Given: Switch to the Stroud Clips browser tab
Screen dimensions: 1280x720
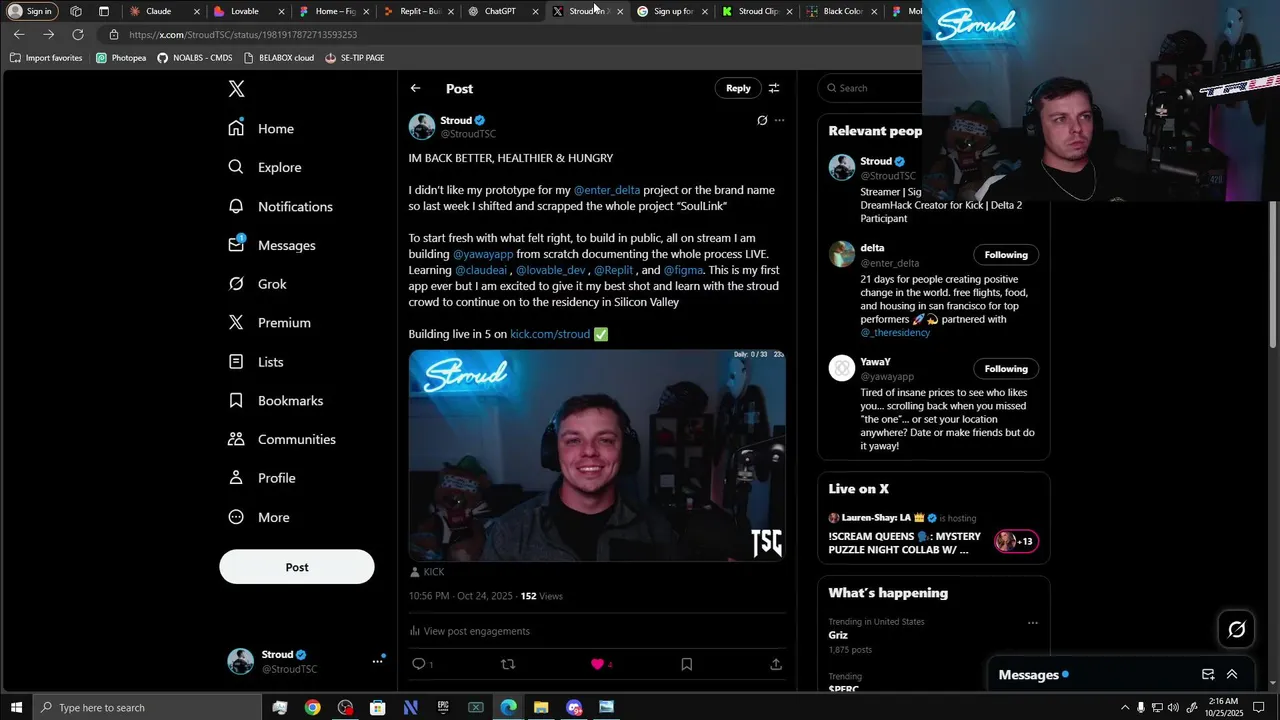Looking at the screenshot, I should point(757,11).
